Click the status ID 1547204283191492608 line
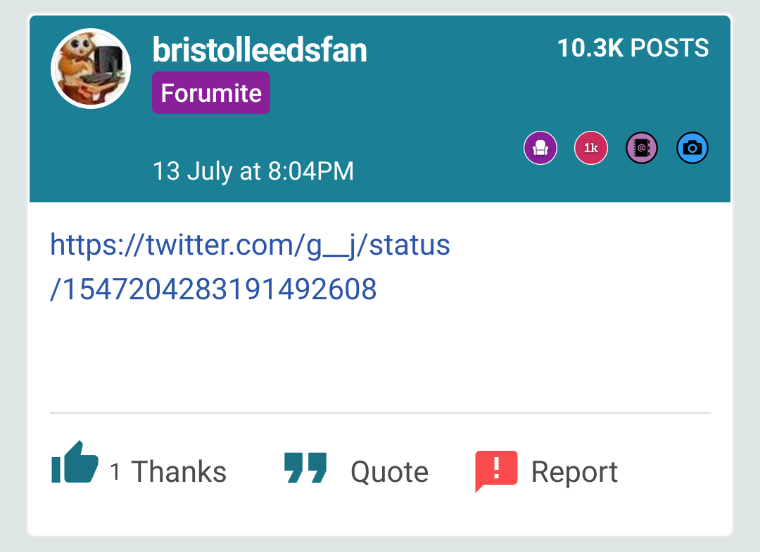The image size is (760, 552). pos(213,289)
